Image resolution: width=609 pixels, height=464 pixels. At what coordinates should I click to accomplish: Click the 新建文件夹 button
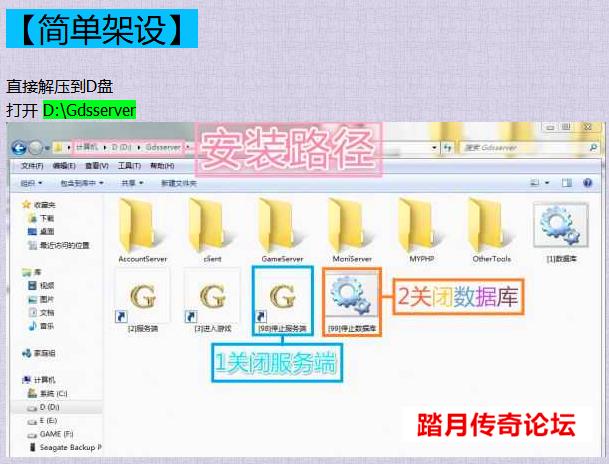coord(180,183)
